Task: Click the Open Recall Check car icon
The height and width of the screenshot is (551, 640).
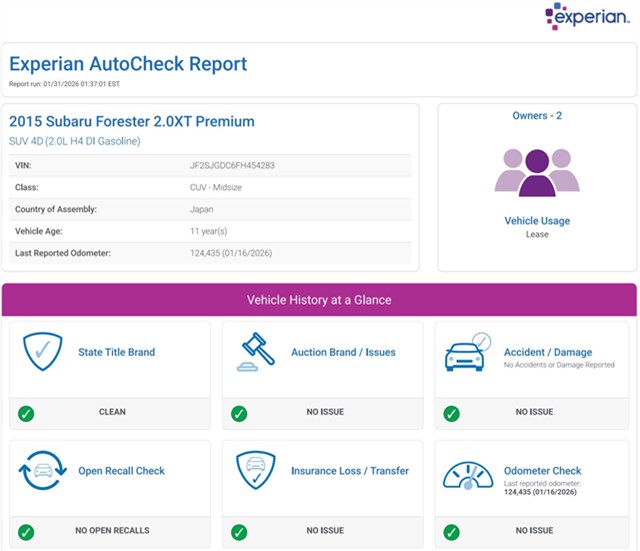Action: (x=43, y=471)
